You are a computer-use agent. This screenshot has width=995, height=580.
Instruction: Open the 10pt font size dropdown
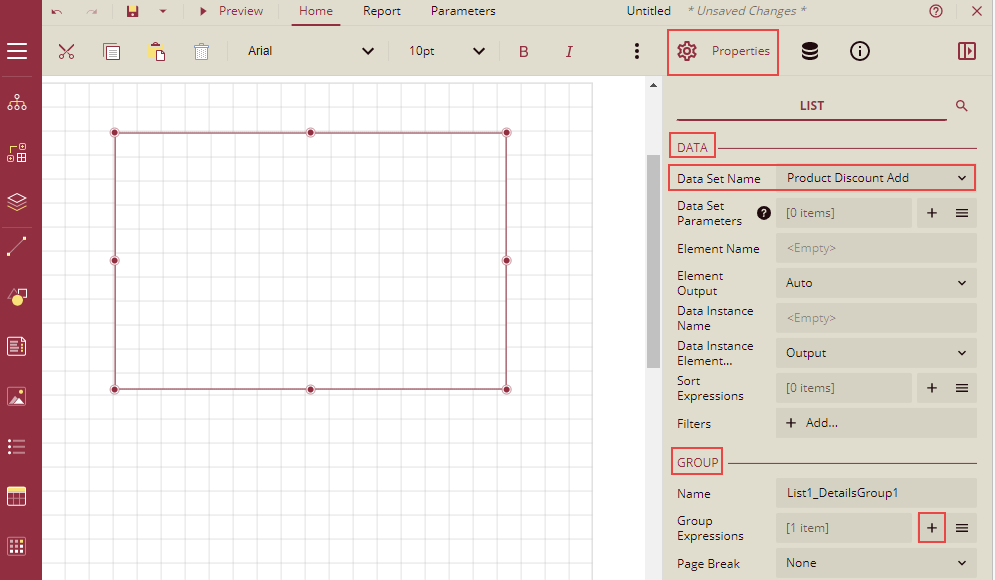coord(447,51)
